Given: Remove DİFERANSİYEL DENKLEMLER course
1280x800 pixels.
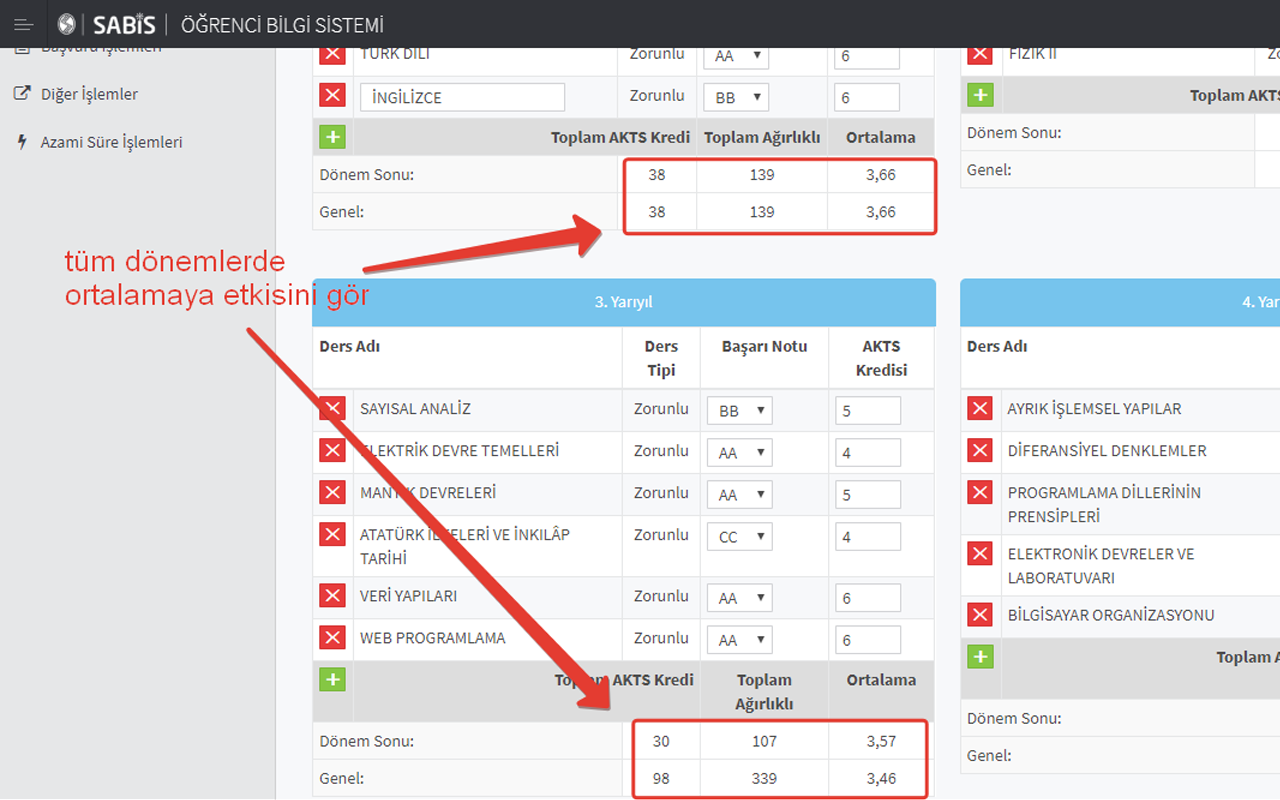Looking at the screenshot, I should pyautogui.click(x=980, y=451).
